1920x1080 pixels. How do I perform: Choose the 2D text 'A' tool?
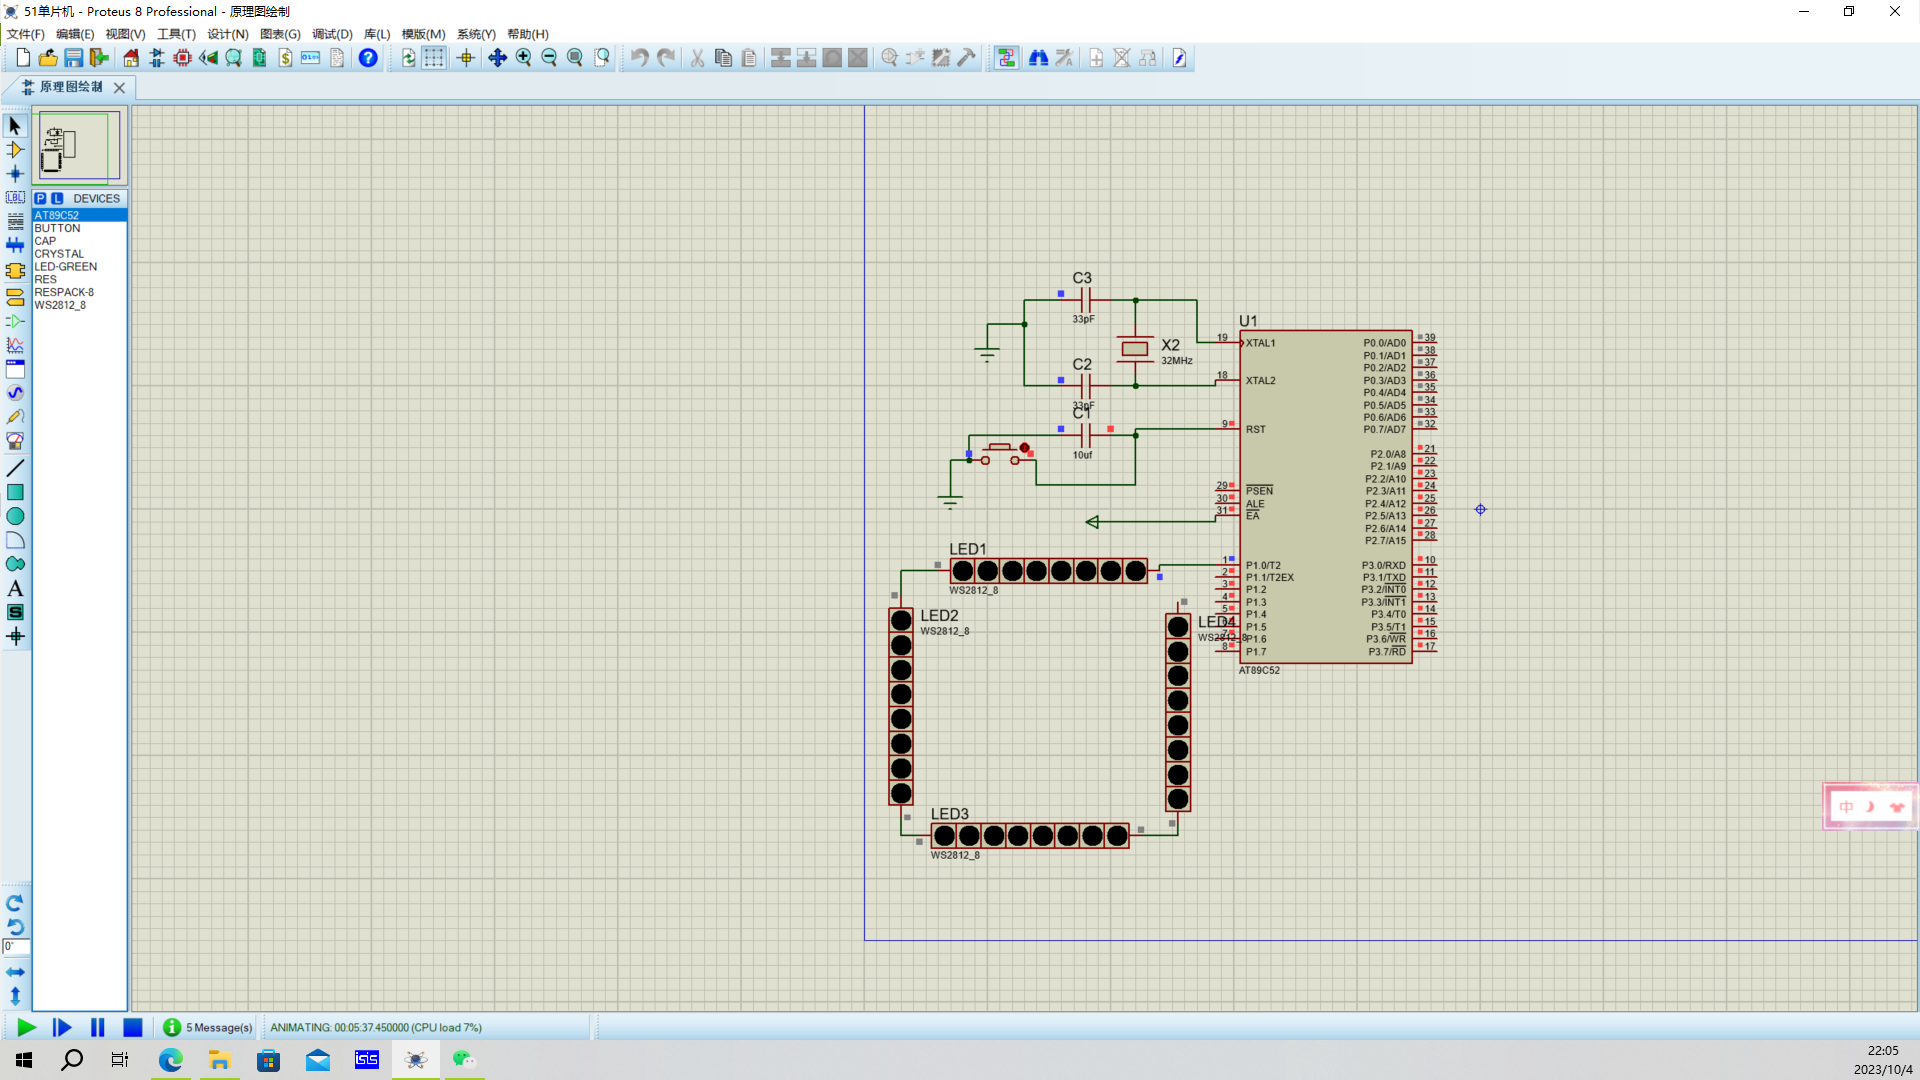click(15, 588)
